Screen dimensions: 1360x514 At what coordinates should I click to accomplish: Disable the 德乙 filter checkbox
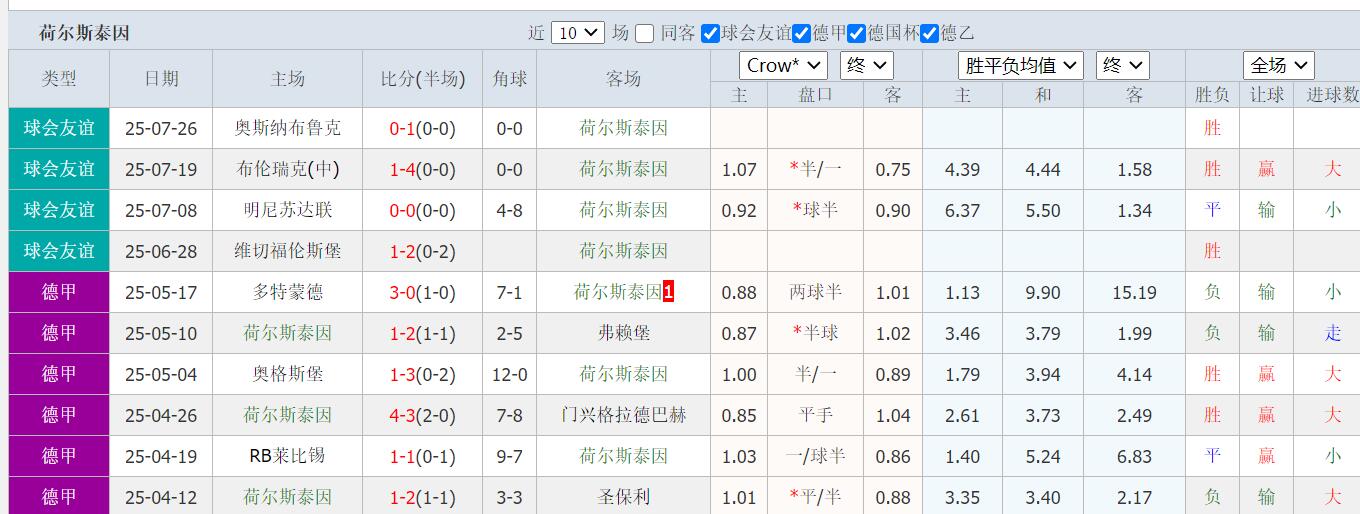(930, 33)
